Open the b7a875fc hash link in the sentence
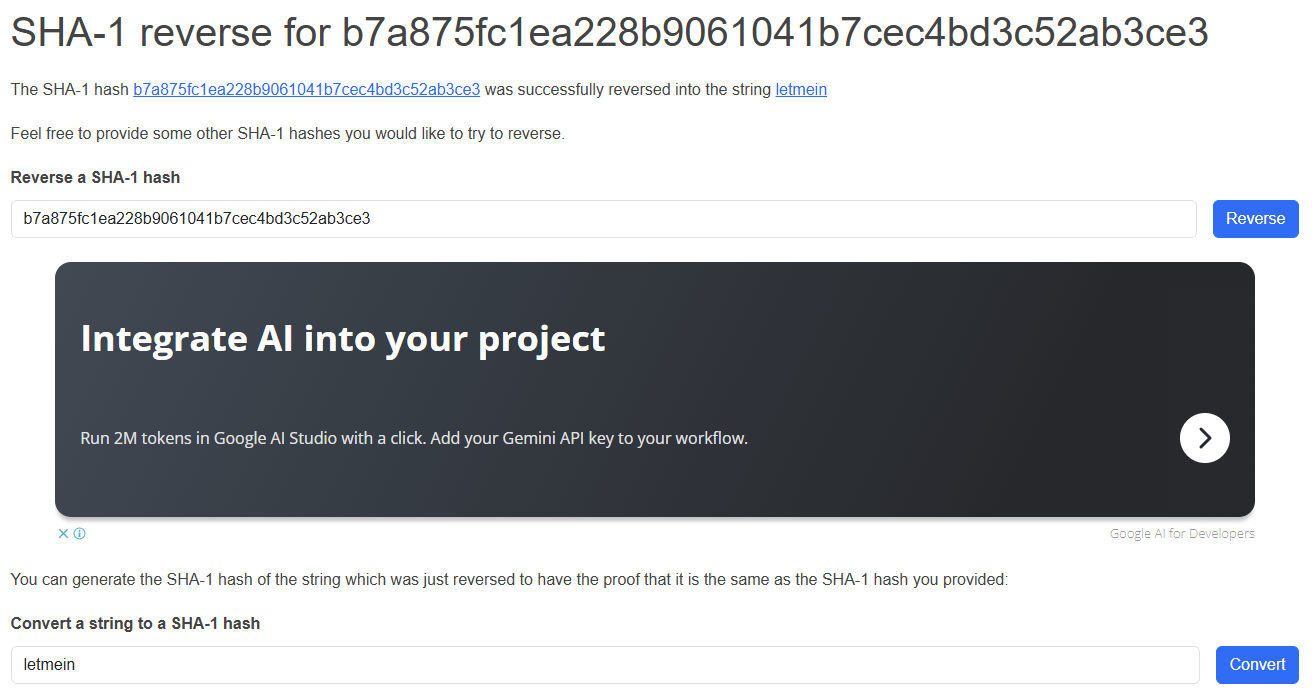The image size is (1312, 697). 306,89
